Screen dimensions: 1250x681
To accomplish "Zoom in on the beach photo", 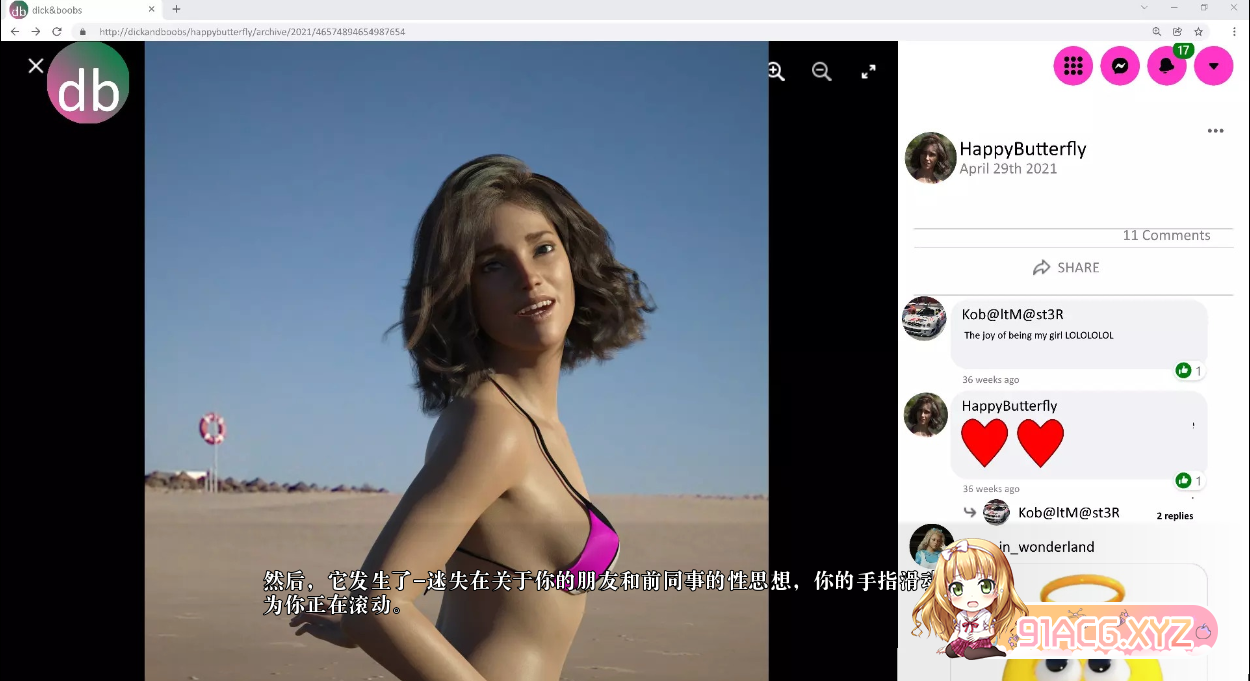I will (x=775, y=72).
